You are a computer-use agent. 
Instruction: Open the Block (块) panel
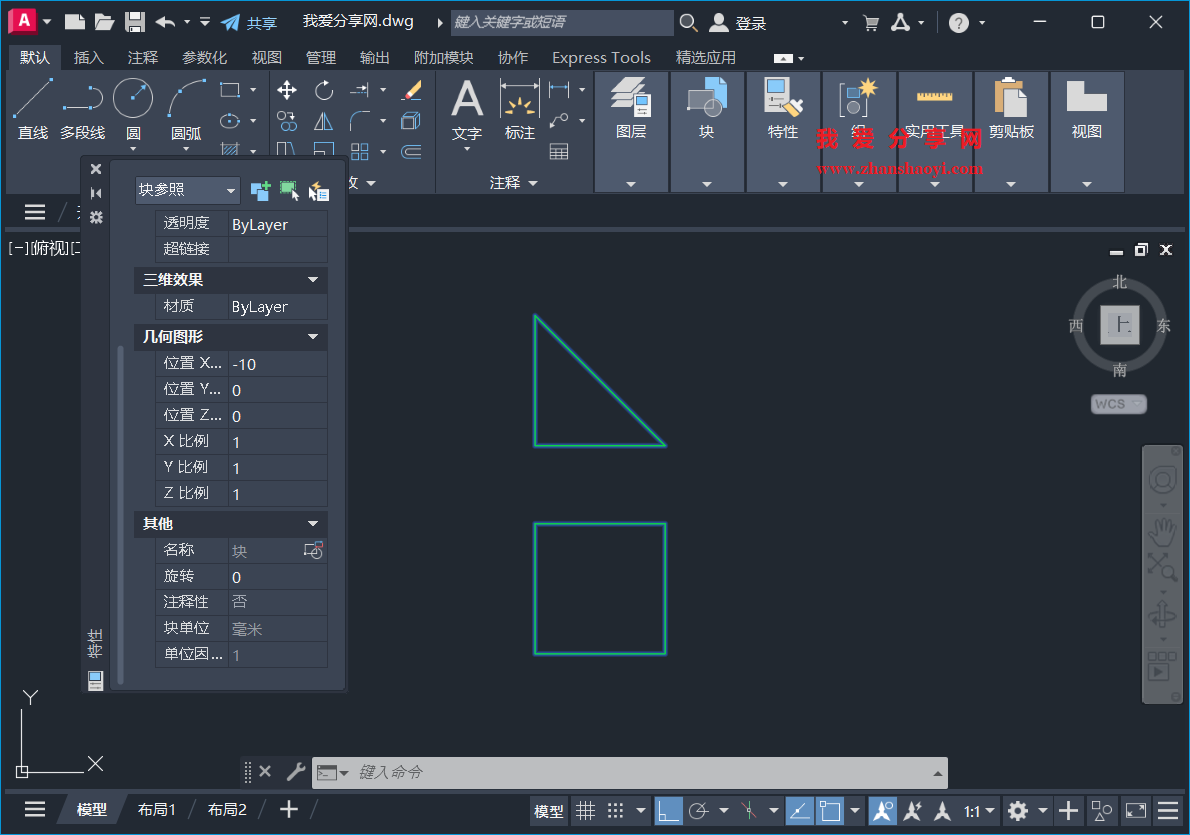point(707,110)
